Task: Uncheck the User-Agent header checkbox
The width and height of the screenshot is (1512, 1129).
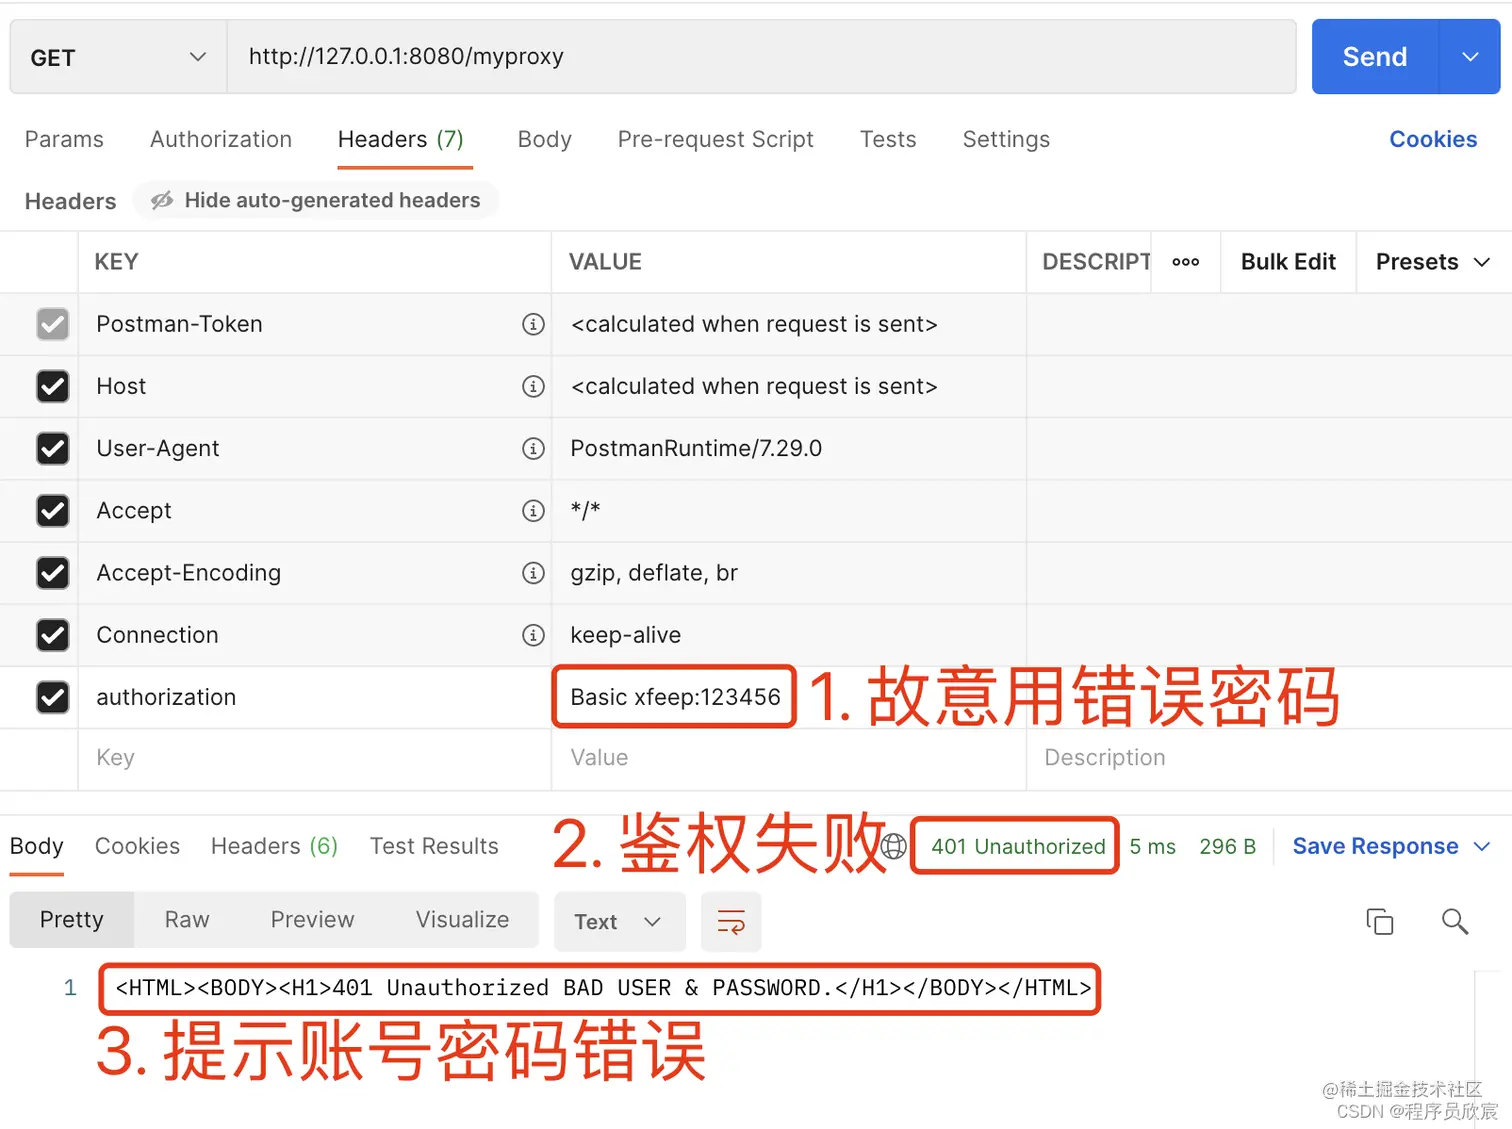Action: point(53,448)
